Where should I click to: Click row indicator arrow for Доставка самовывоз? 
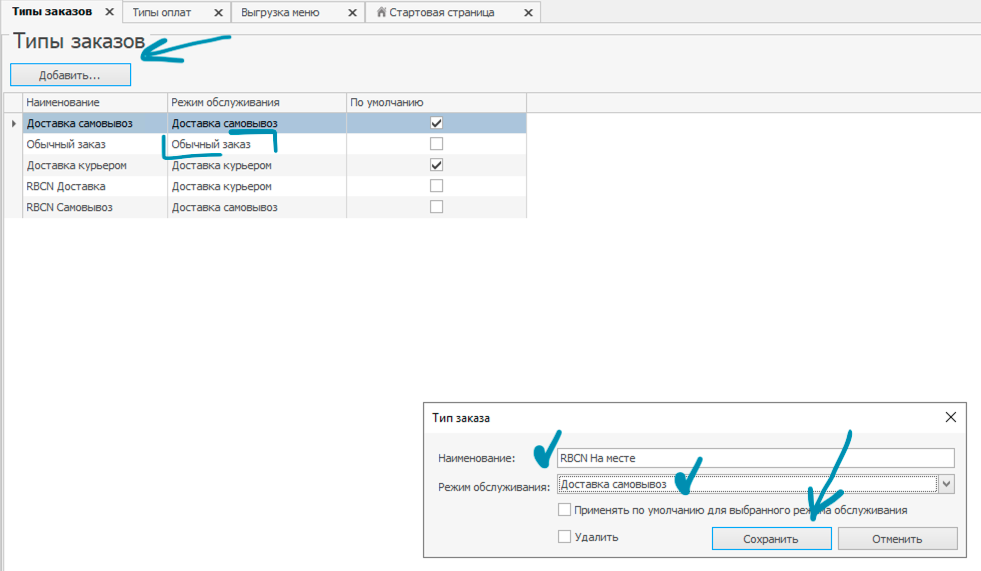(x=13, y=123)
